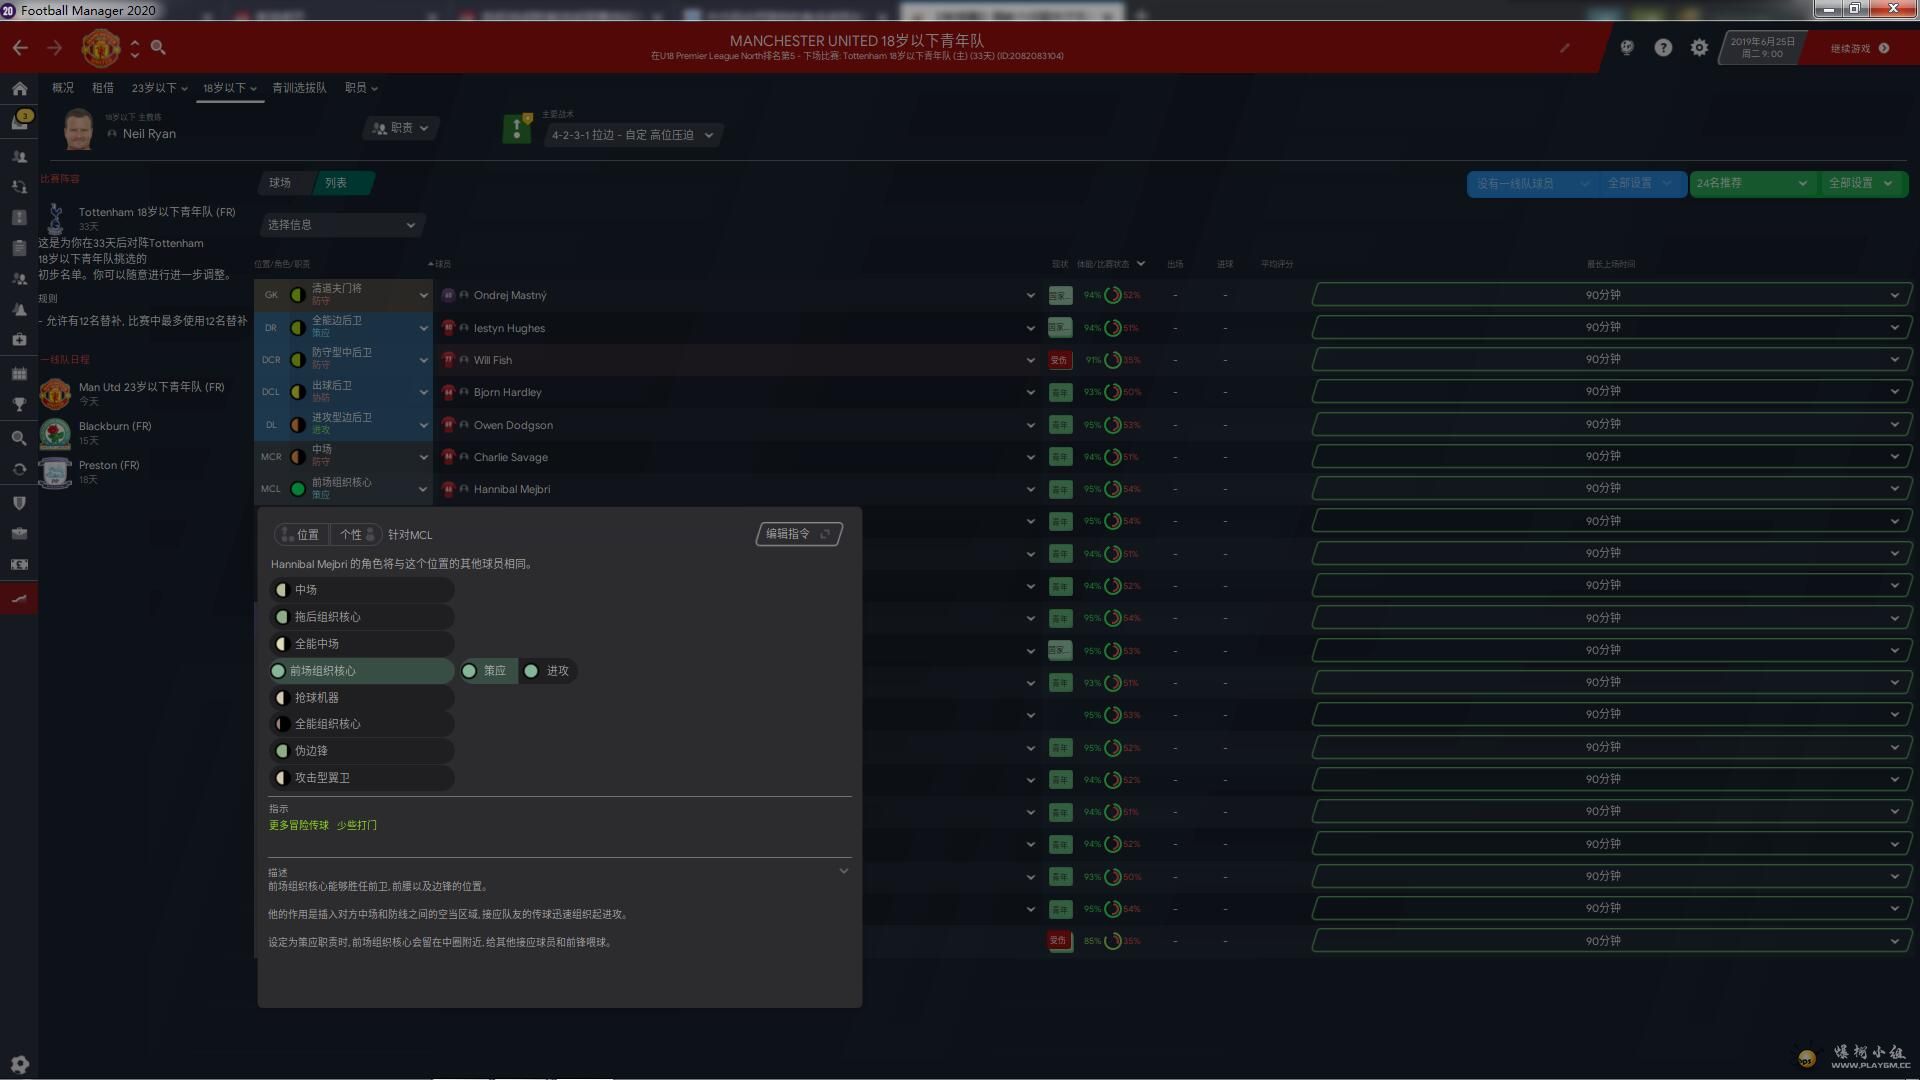Screen dimensions: 1920x1080
Task: Open the Squad icon in sidebar
Action: 19,157
